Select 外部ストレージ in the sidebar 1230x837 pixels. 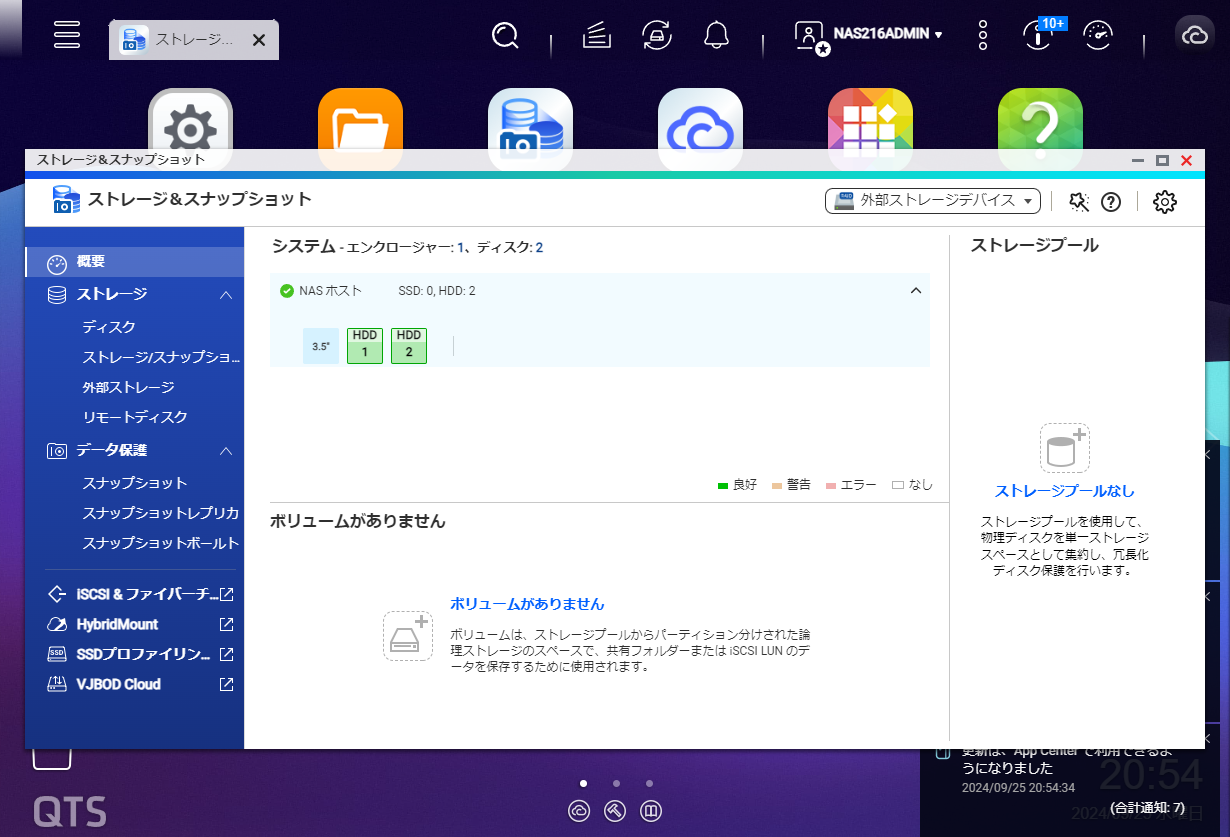tap(128, 387)
